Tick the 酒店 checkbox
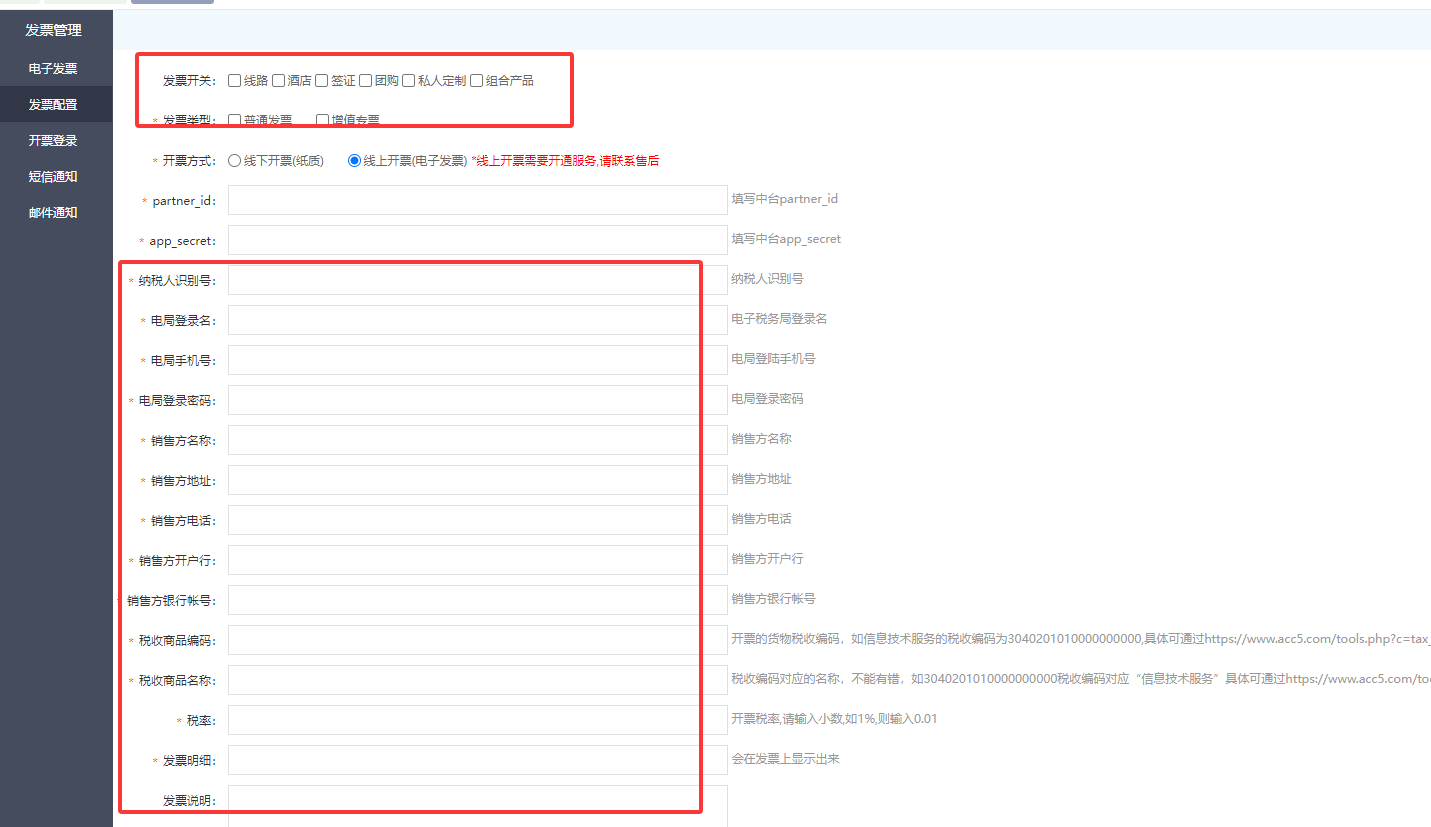 [x=279, y=81]
